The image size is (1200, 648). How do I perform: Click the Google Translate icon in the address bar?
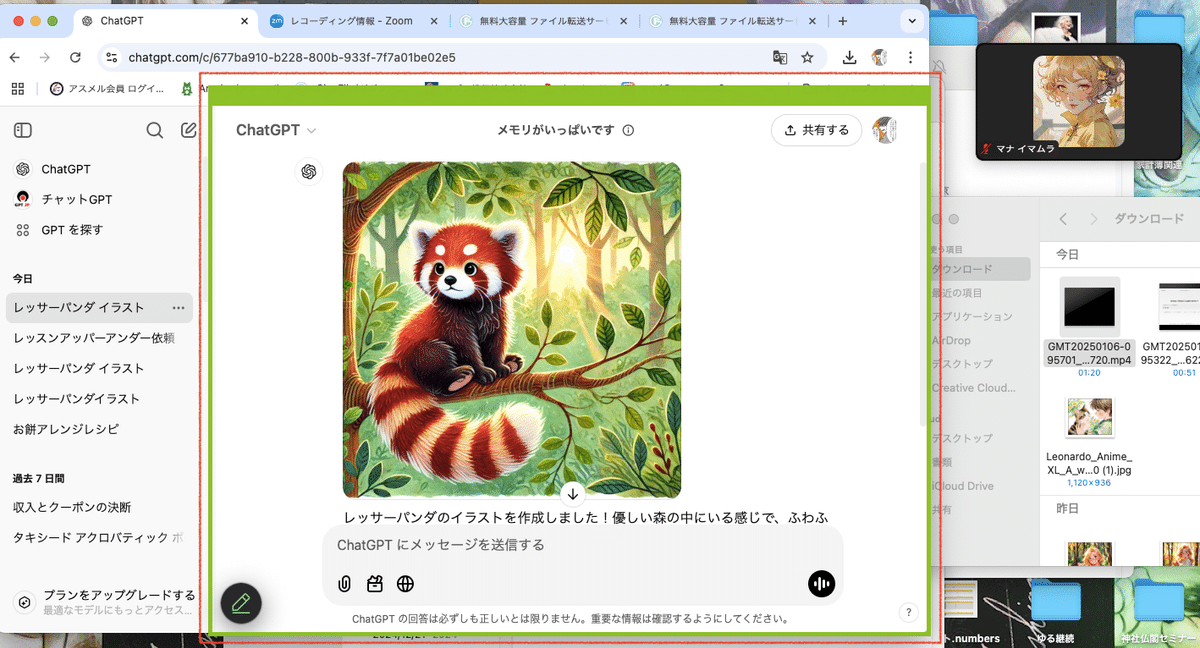click(780, 58)
